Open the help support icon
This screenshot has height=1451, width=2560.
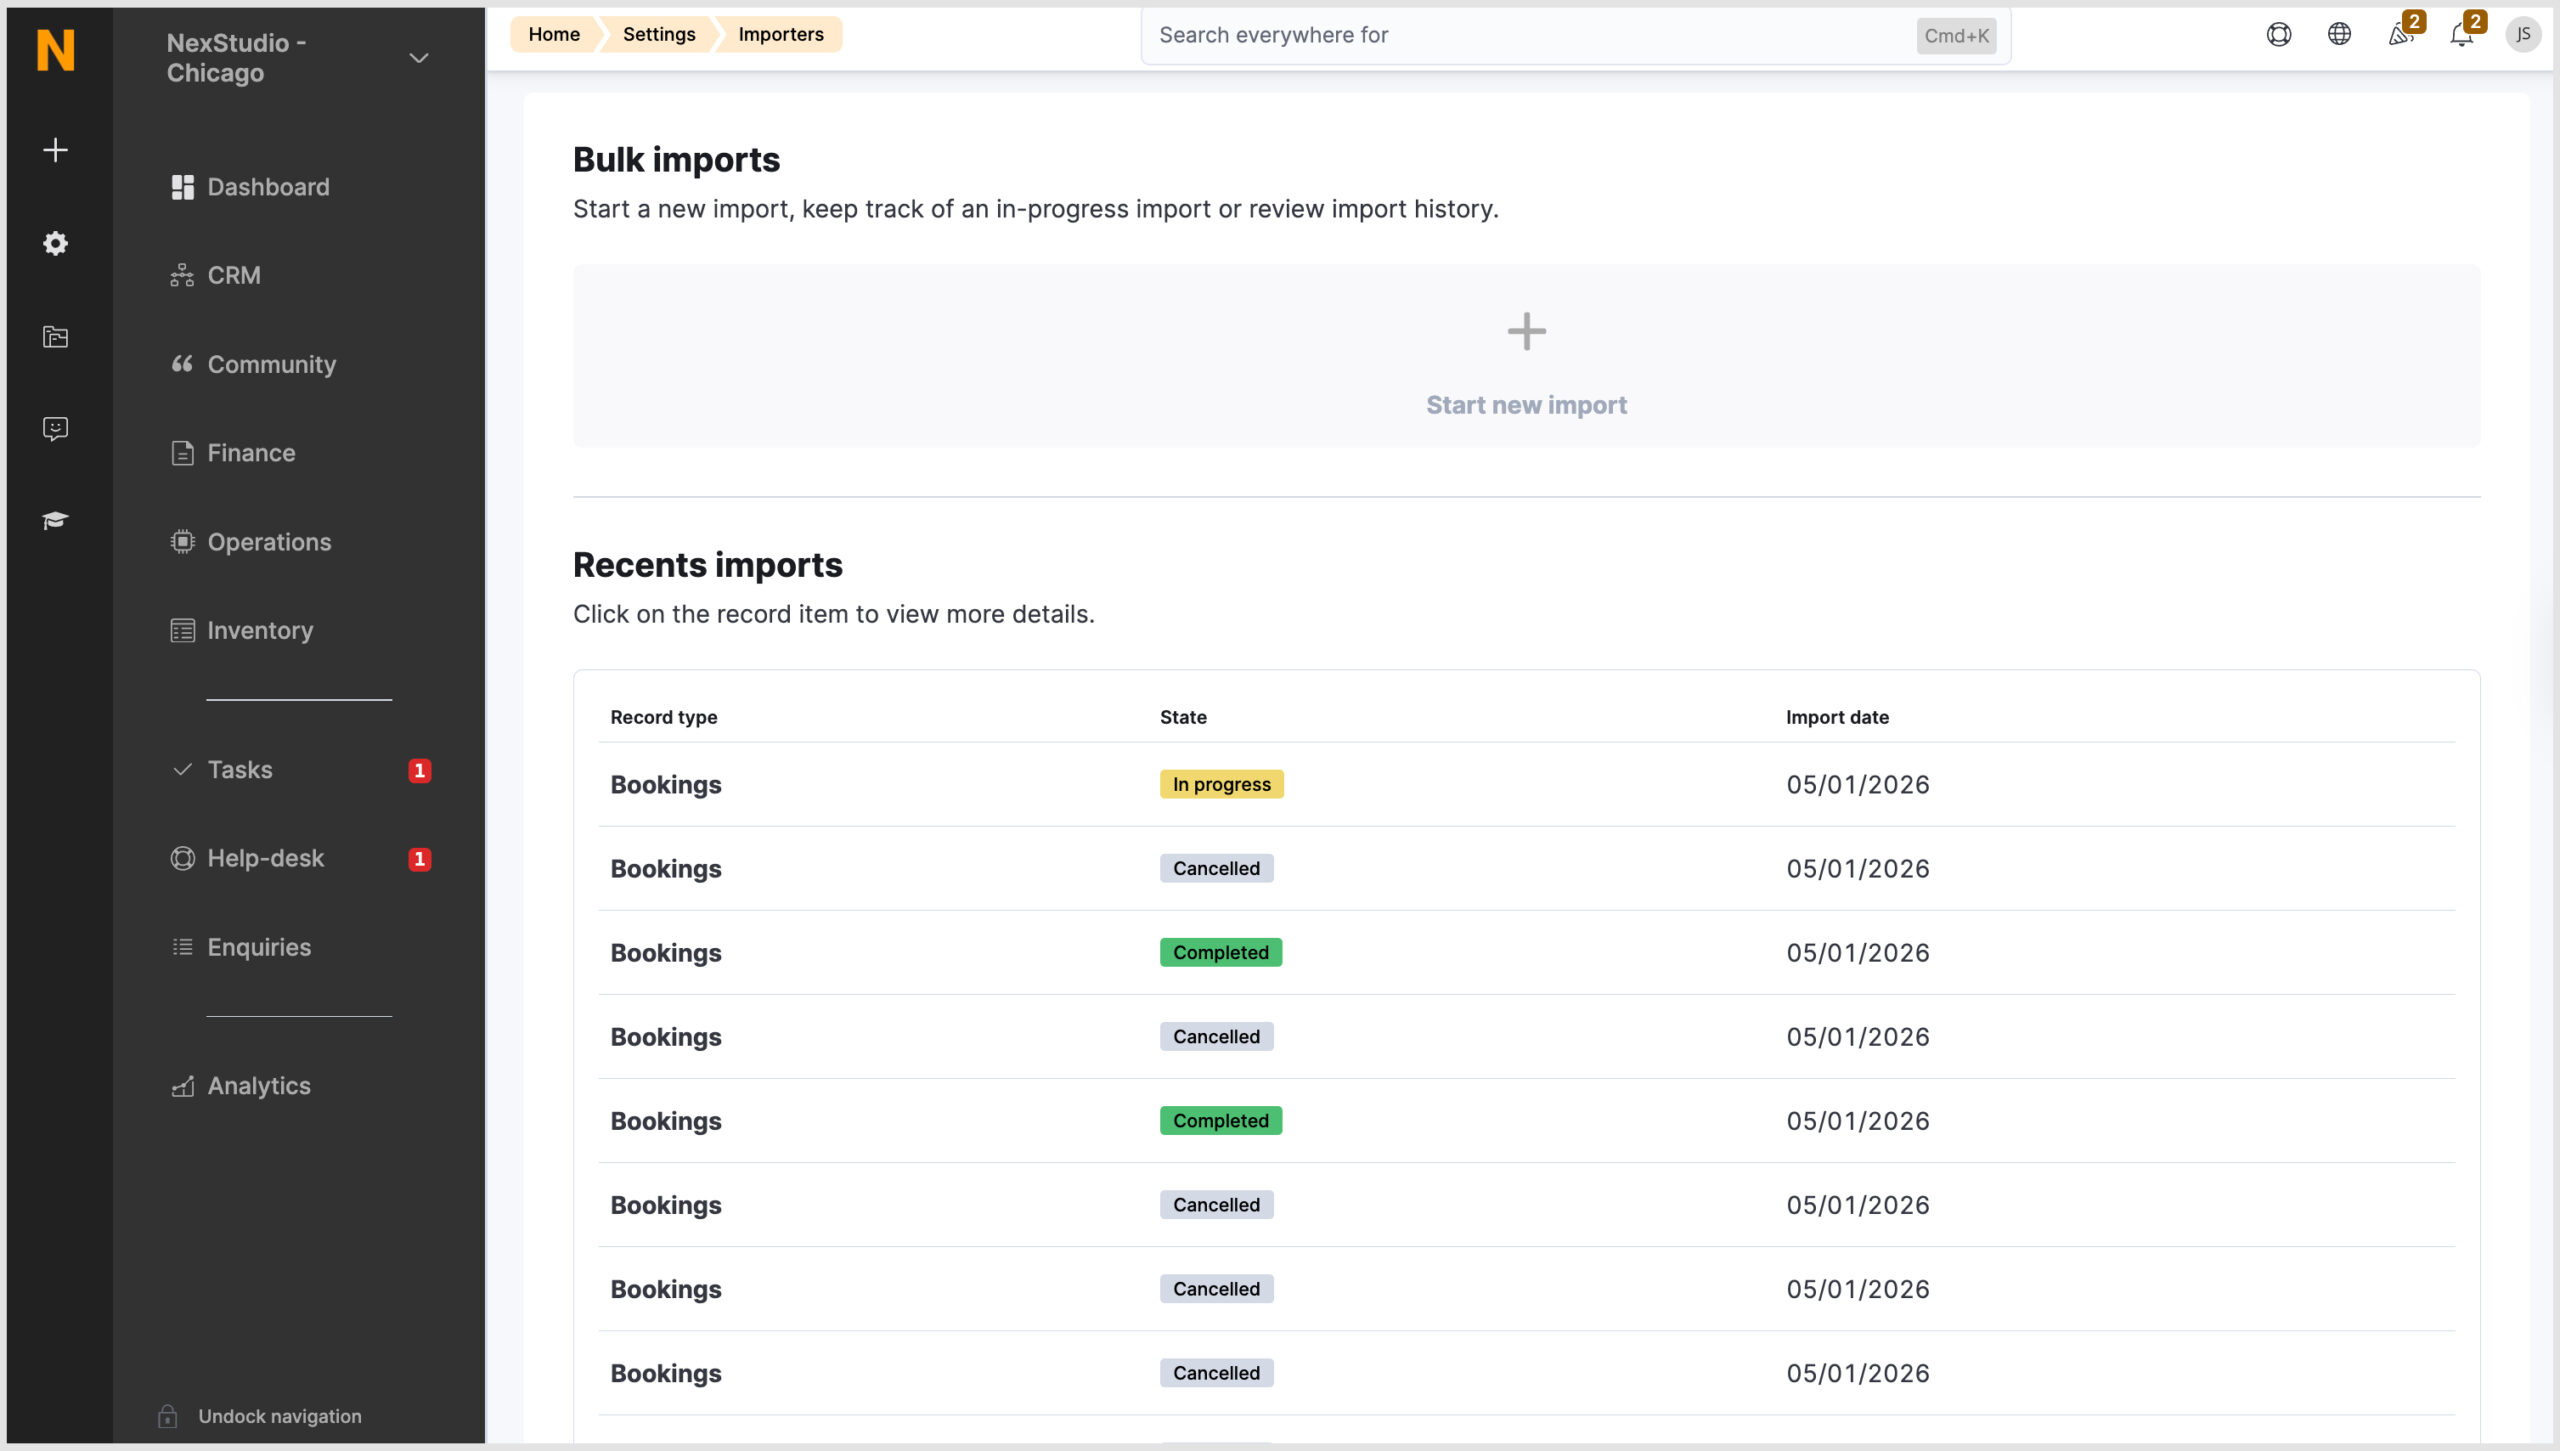tap(2278, 33)
